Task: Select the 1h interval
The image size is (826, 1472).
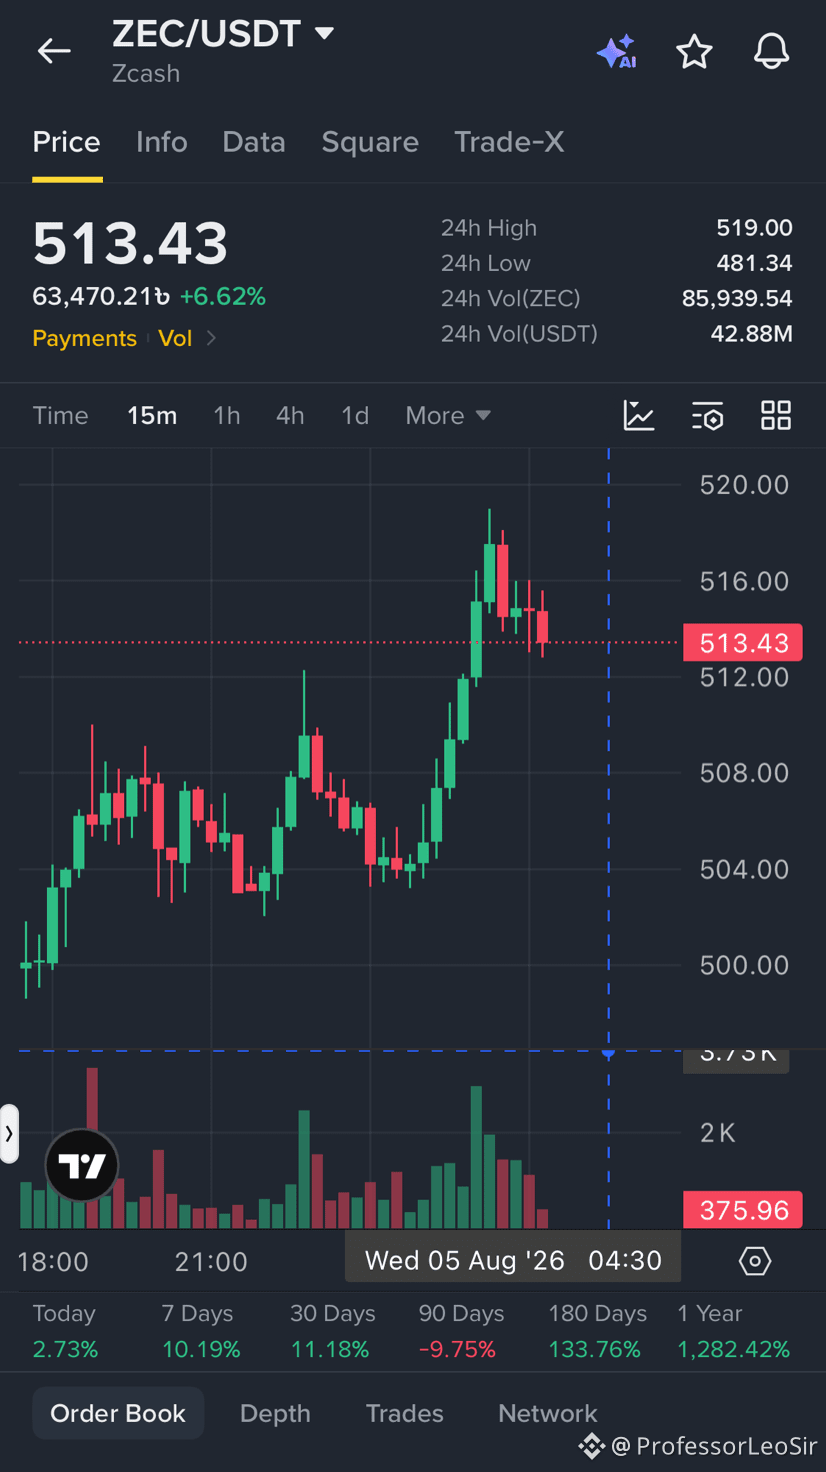Action: click(227, 415)
